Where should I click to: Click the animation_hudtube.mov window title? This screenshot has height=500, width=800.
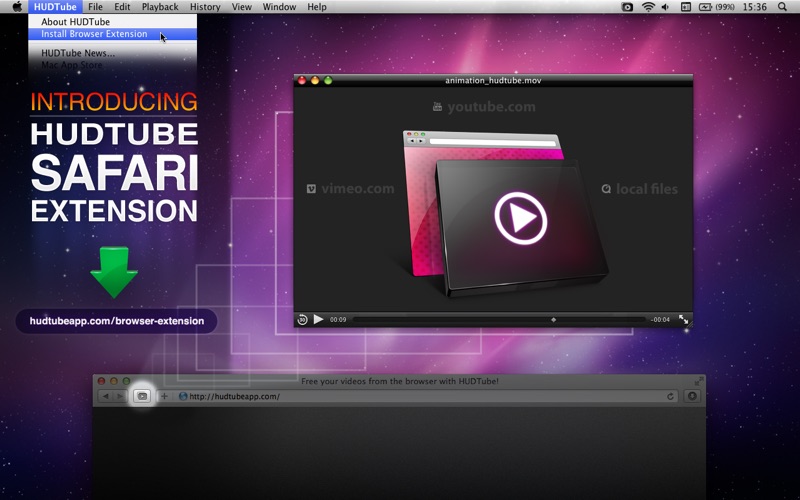coord(493,80)
